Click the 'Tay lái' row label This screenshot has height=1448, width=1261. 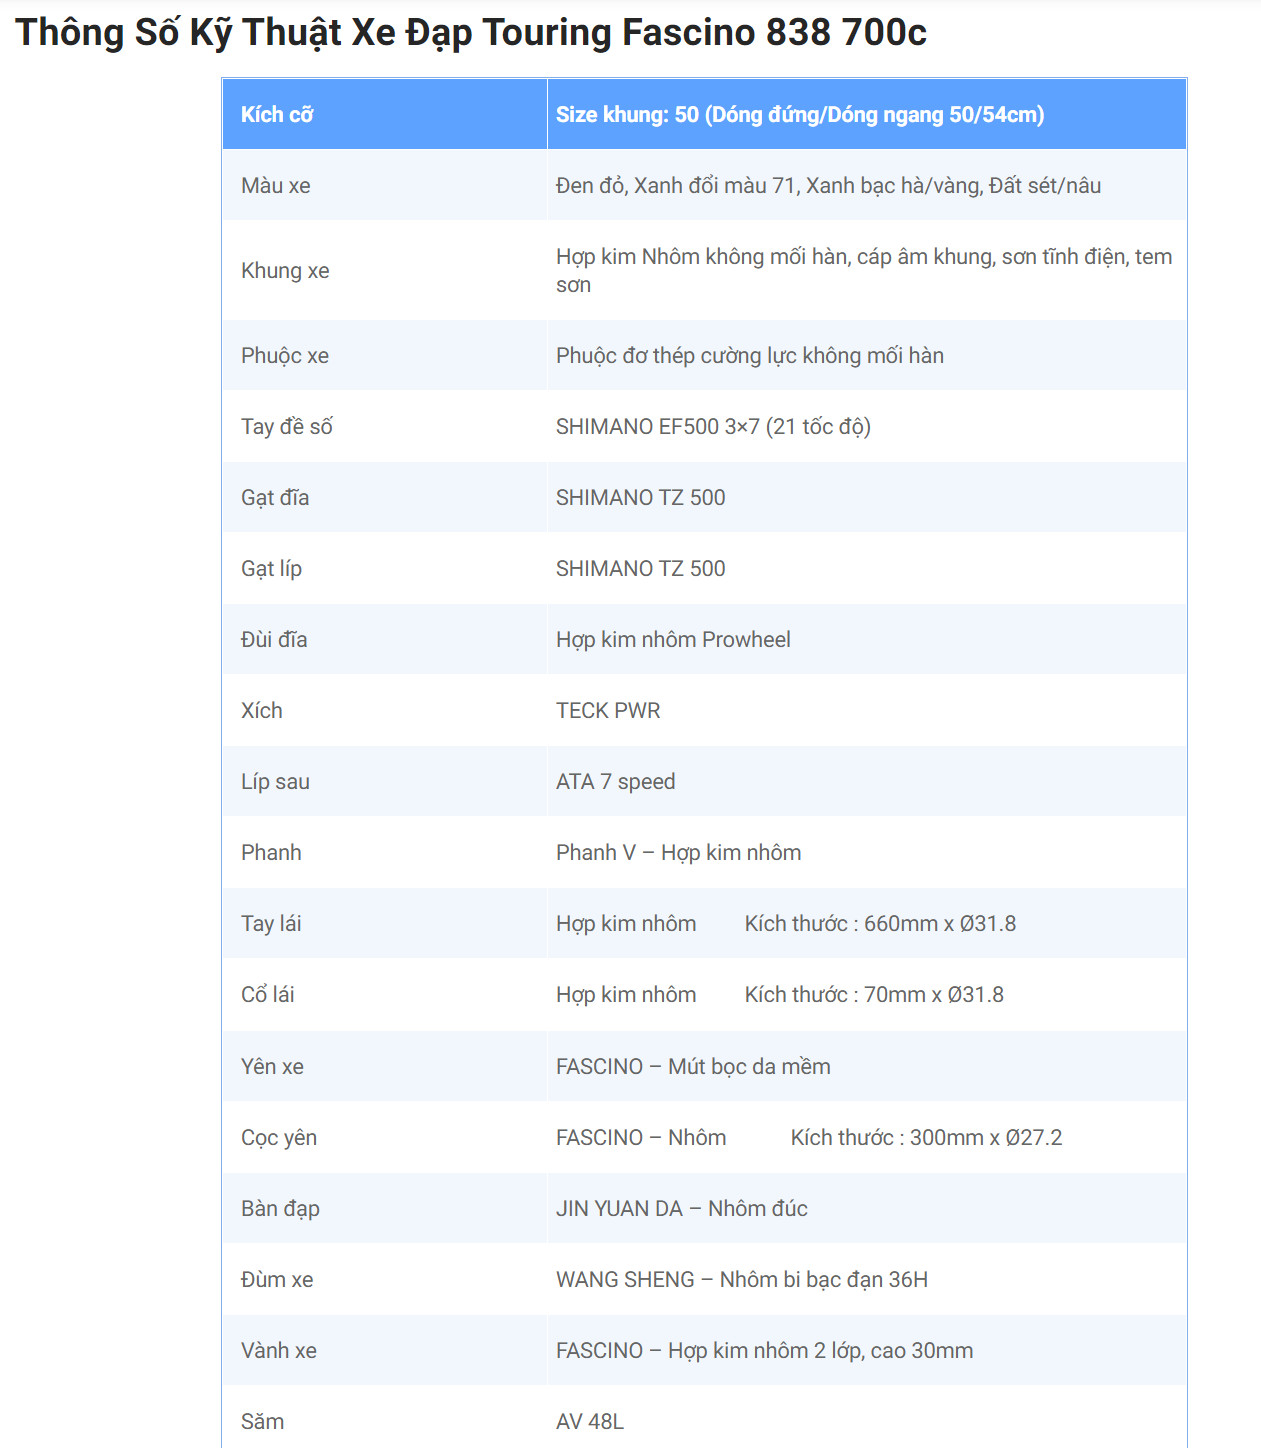271,923
